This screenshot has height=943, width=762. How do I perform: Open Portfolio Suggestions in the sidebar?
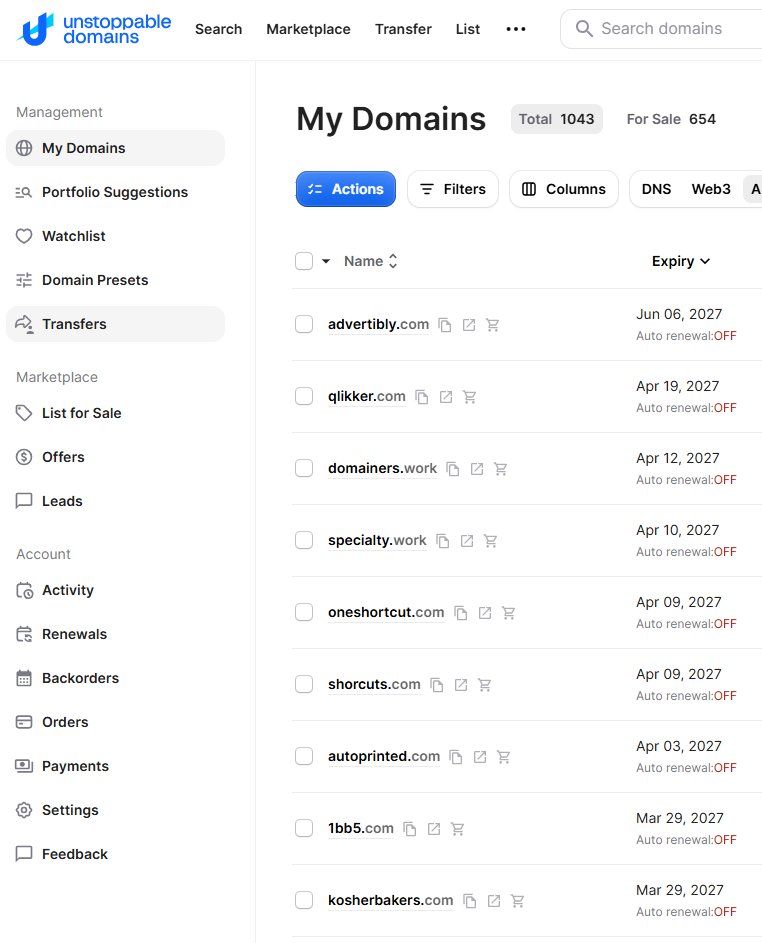[x=115, y=192]
